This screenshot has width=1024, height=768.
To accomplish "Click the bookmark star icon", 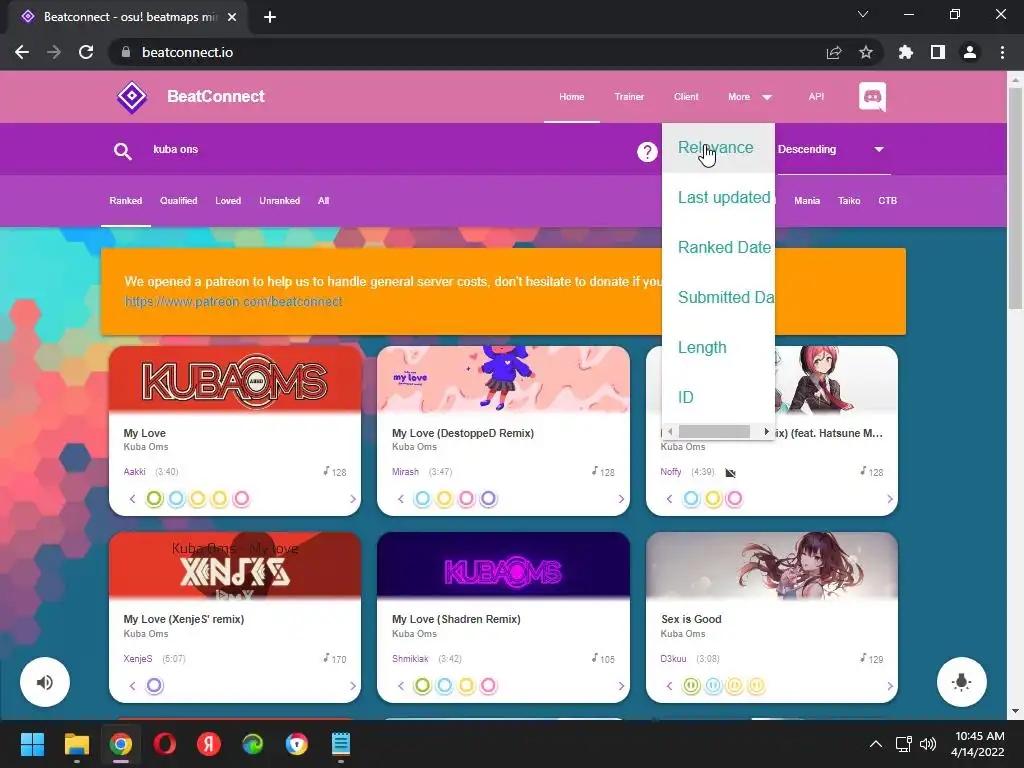I will pos(866,52).
